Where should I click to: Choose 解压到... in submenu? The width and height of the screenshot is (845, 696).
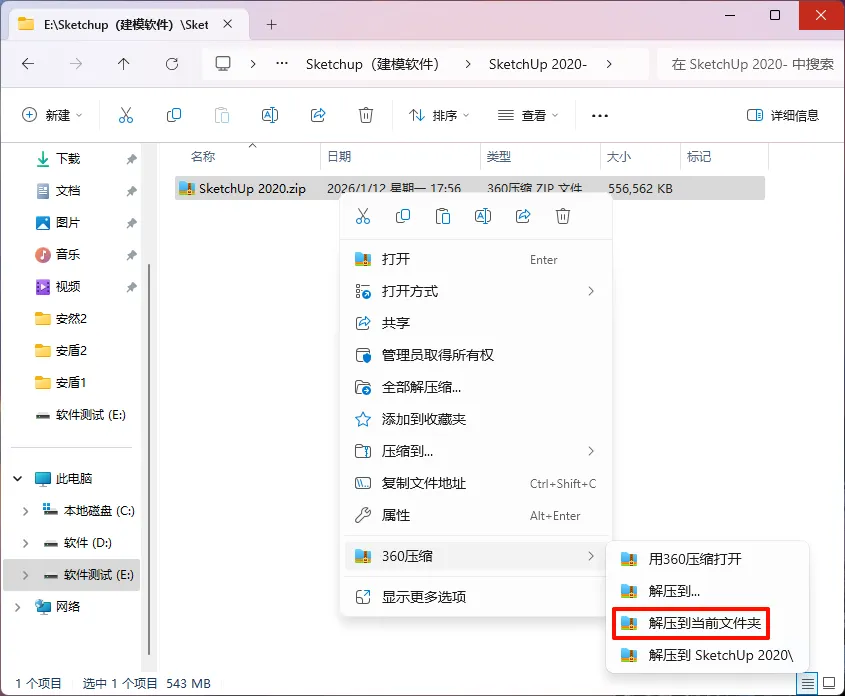click(707, 591)
